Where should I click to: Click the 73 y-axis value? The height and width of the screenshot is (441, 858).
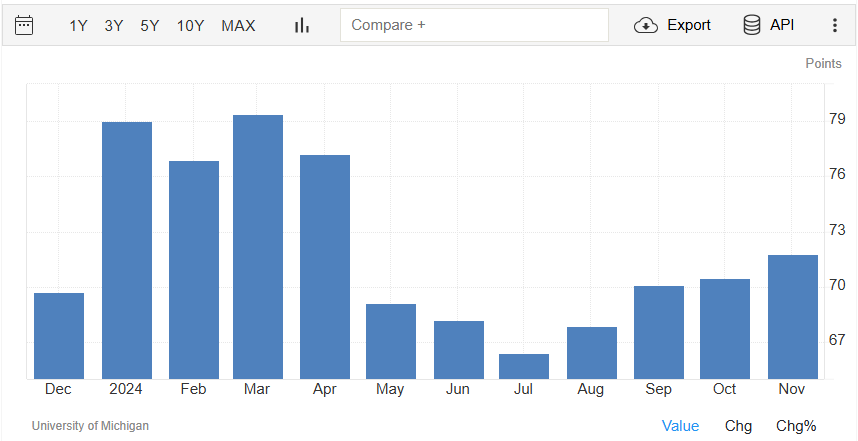pyautogui.click(x=837, y=230)
